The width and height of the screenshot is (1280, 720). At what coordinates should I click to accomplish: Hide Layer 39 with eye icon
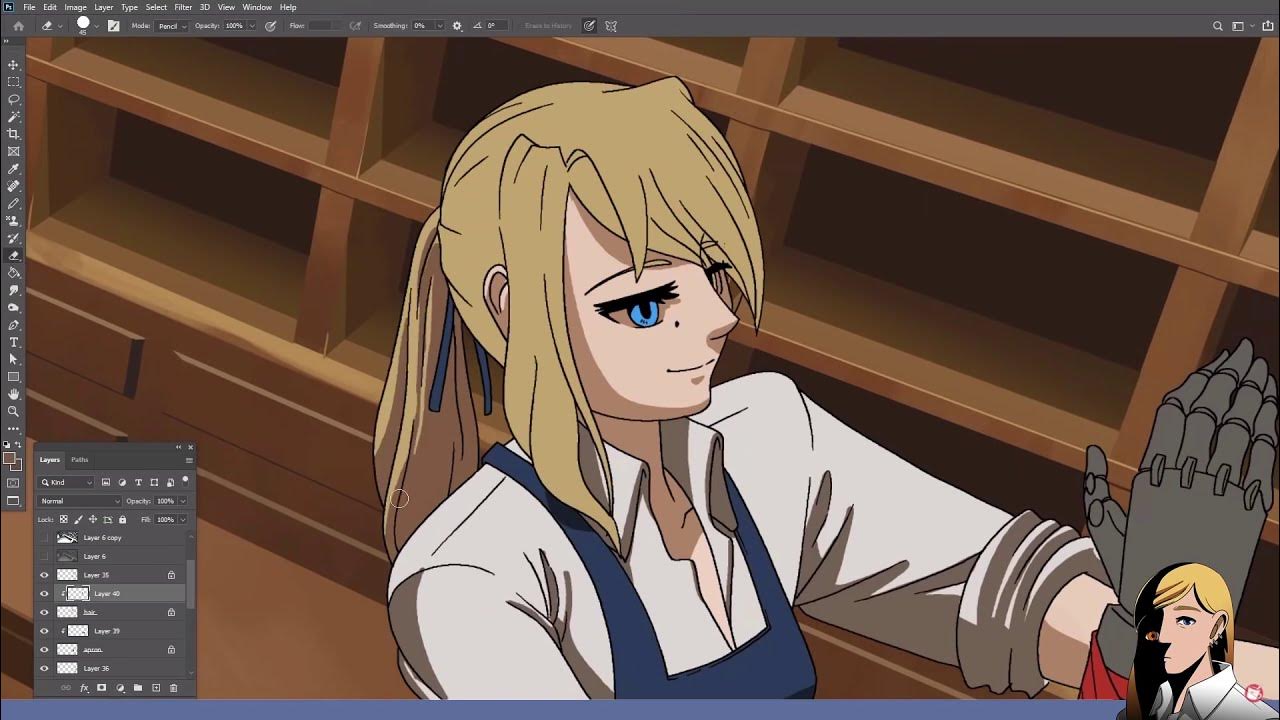click(x=44, y=631)
